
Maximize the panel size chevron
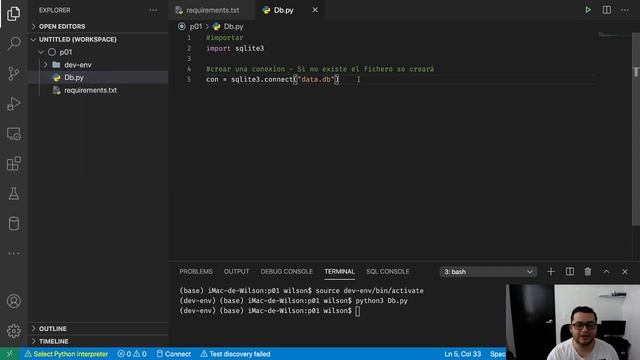pyautogui.click(x=607, y=271)
